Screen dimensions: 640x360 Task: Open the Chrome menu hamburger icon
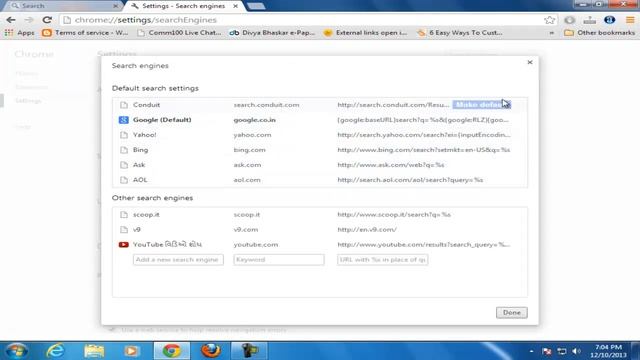pos(630,20)
